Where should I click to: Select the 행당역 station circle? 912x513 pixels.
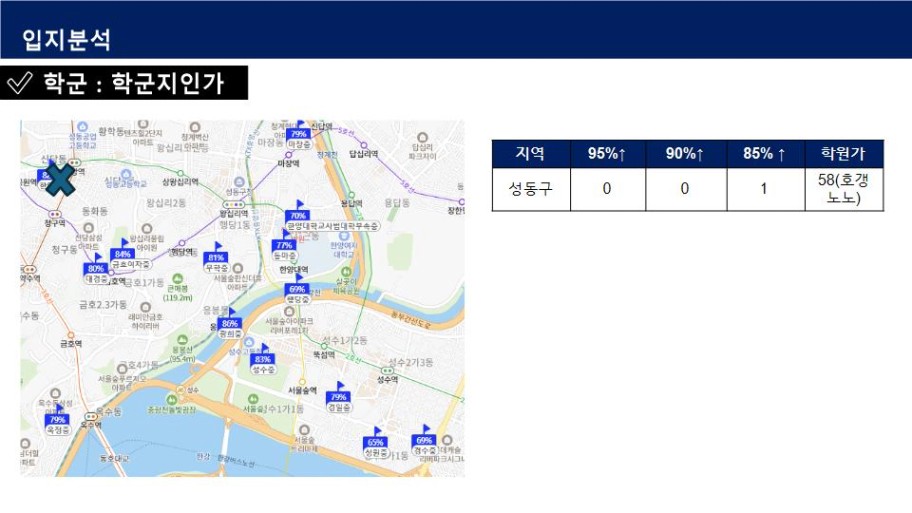coord(182,243)
